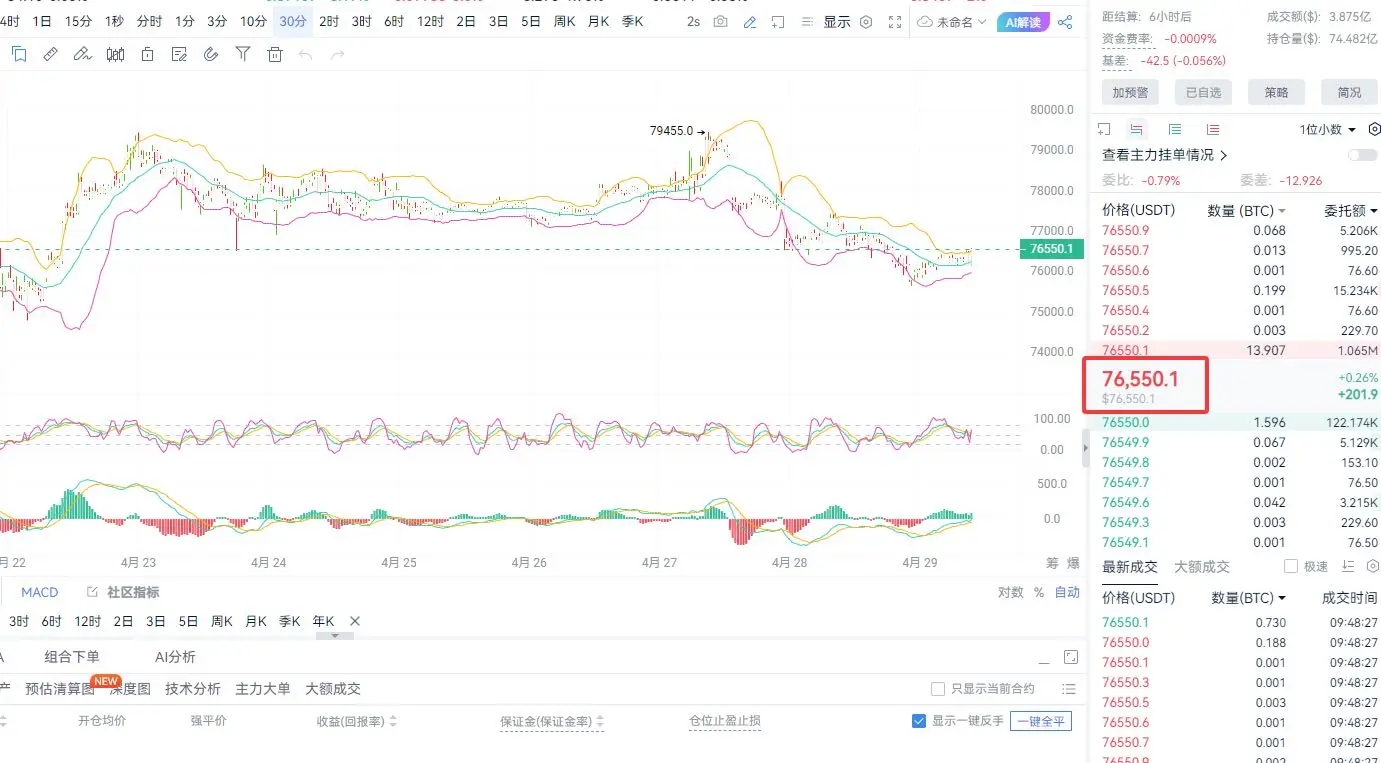Switch order book to red asks-only view
The image size is (1381, 763).
1213,129
